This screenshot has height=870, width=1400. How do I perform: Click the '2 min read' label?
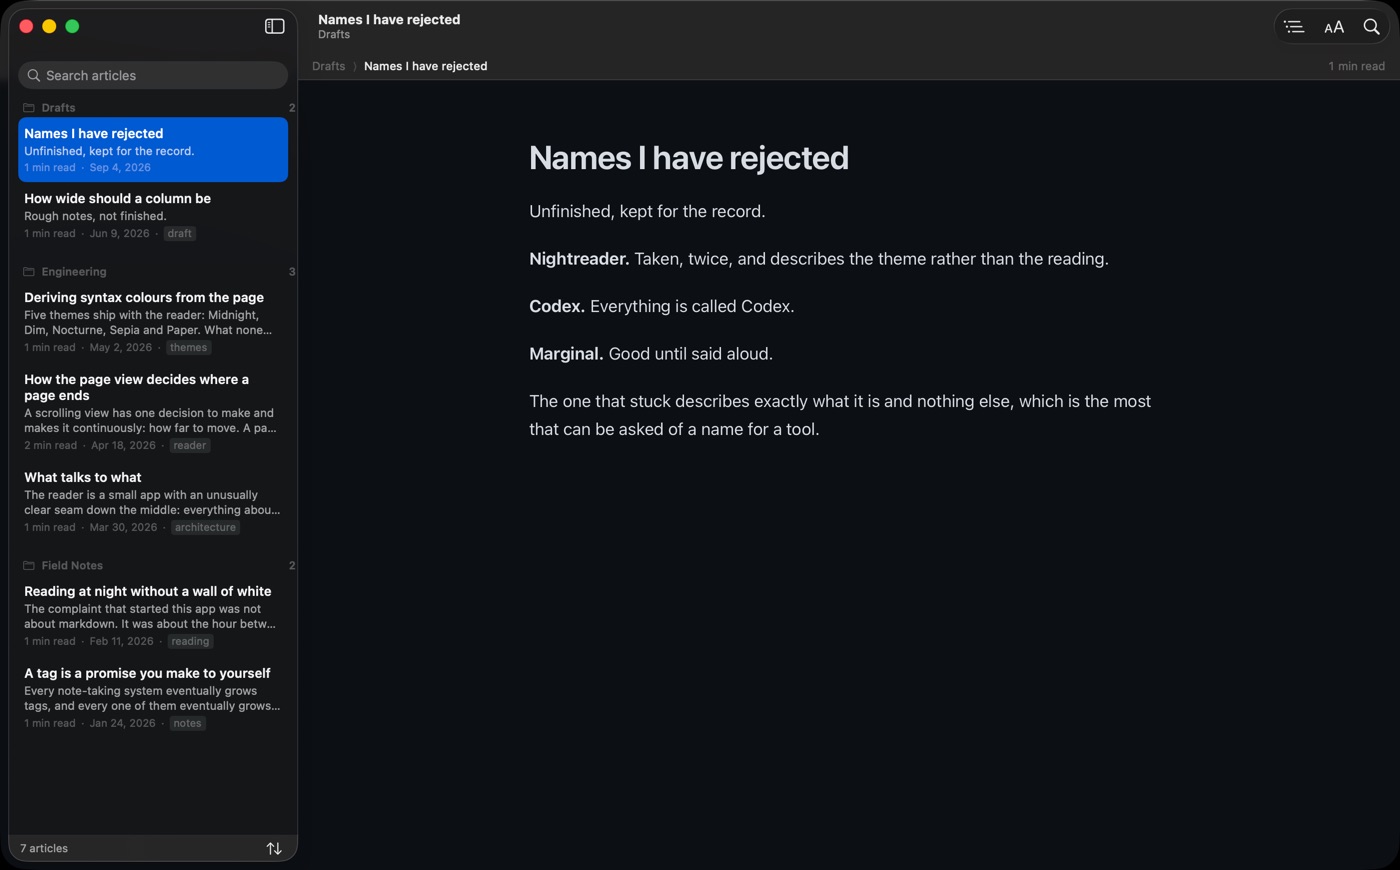pos(50,445)
